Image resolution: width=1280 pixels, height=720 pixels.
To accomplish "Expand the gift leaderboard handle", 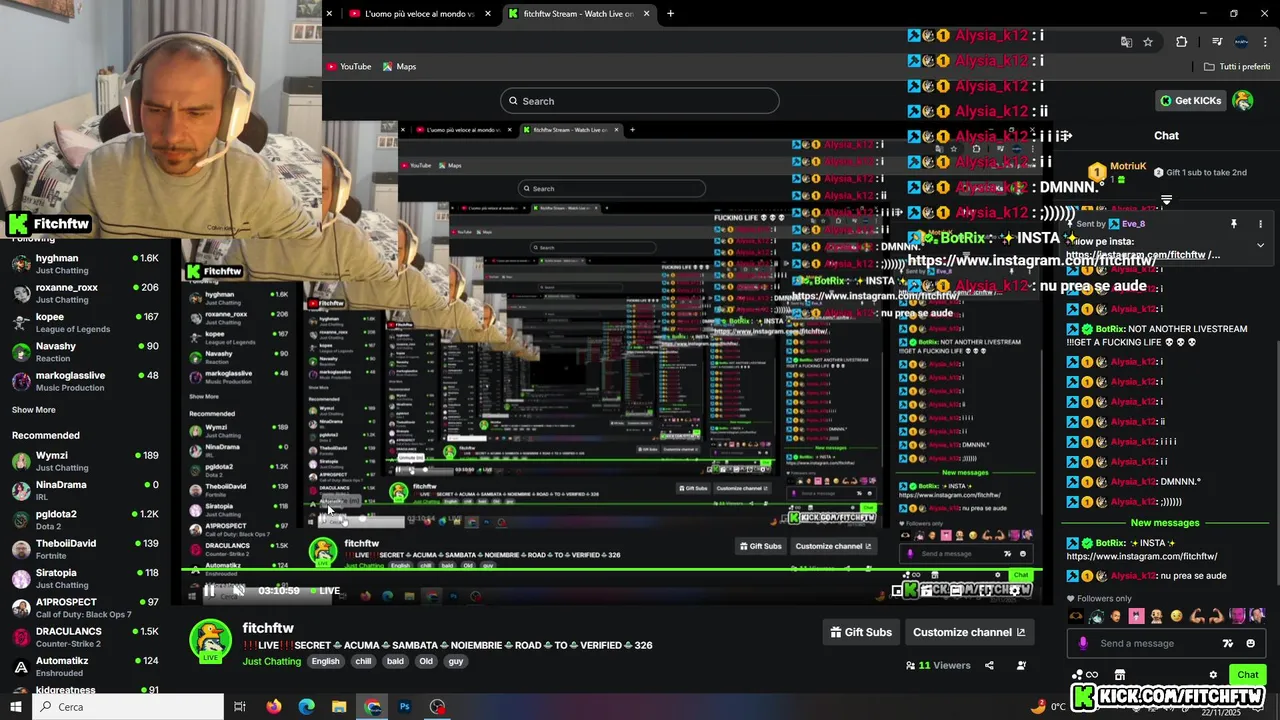I will click(x=1166, y=200).
